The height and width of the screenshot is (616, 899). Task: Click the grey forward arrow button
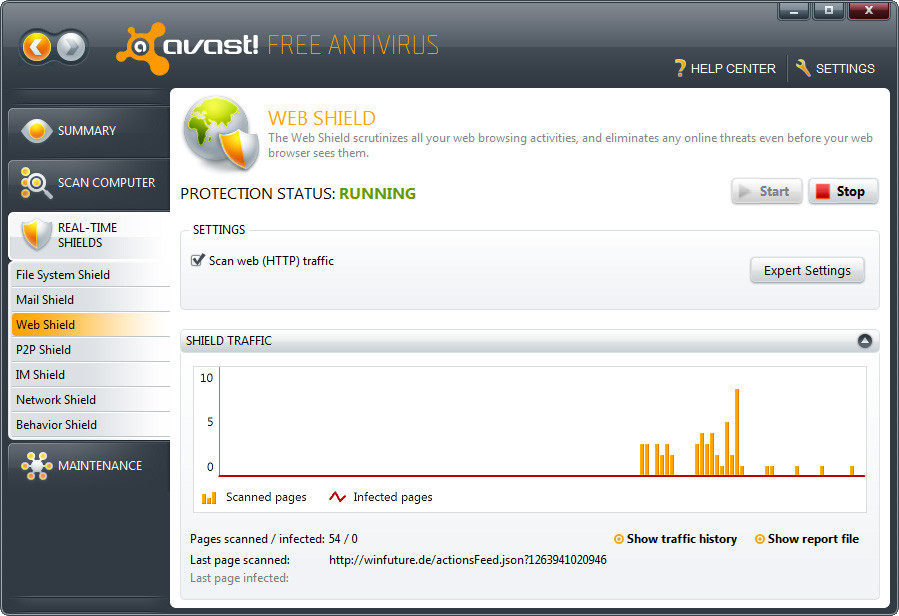click(x=71, y=46)
